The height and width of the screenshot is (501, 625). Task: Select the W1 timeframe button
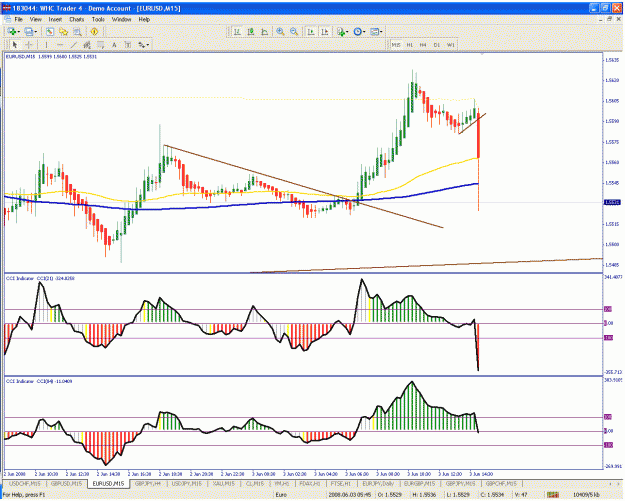click(450, 45)
